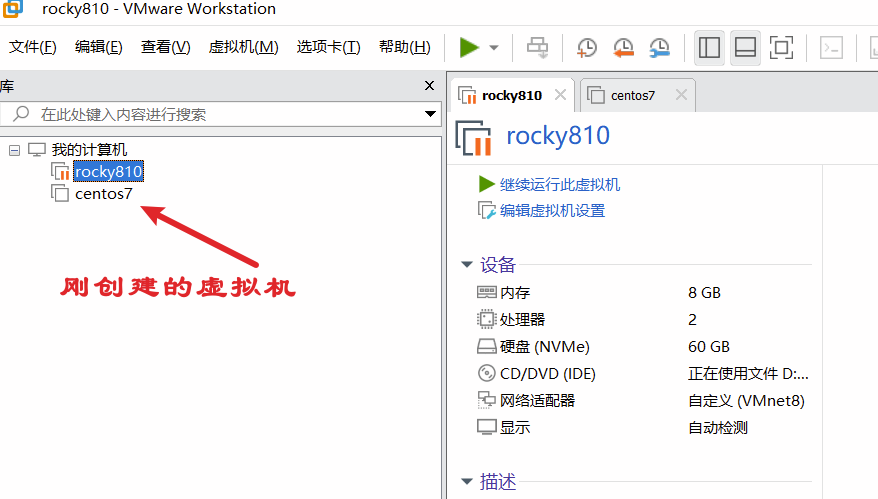The height and width of the screenshot is (499, 878).
Task: Open the 帮助(H) menu
Action: [x=405, y=47]
